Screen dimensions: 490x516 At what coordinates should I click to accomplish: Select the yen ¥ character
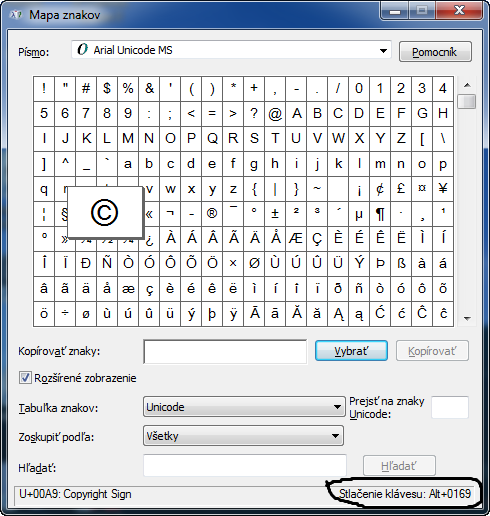point(443,189)
